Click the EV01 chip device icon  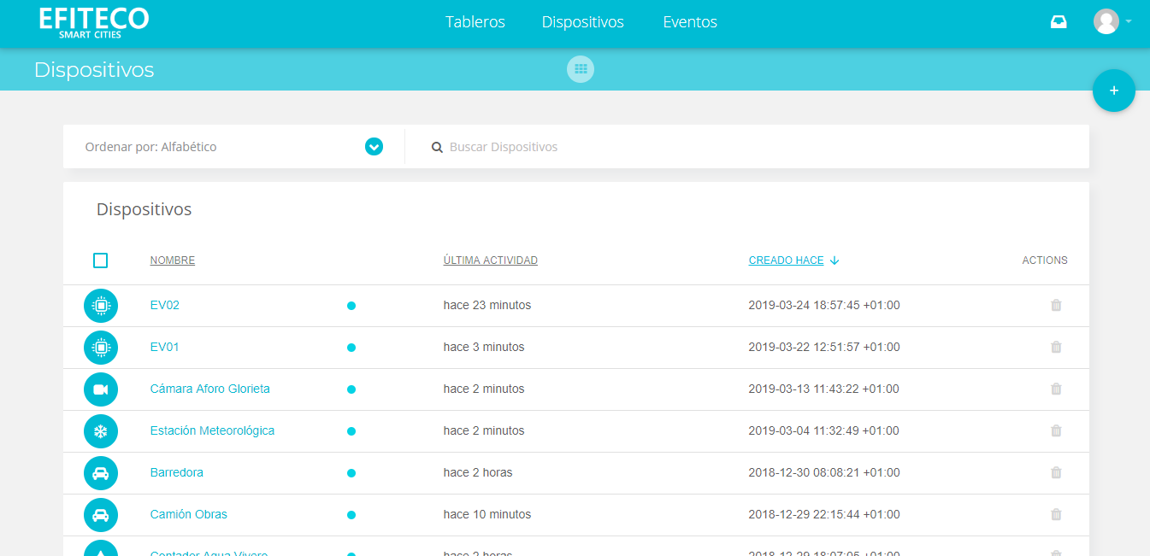(100, 348)
